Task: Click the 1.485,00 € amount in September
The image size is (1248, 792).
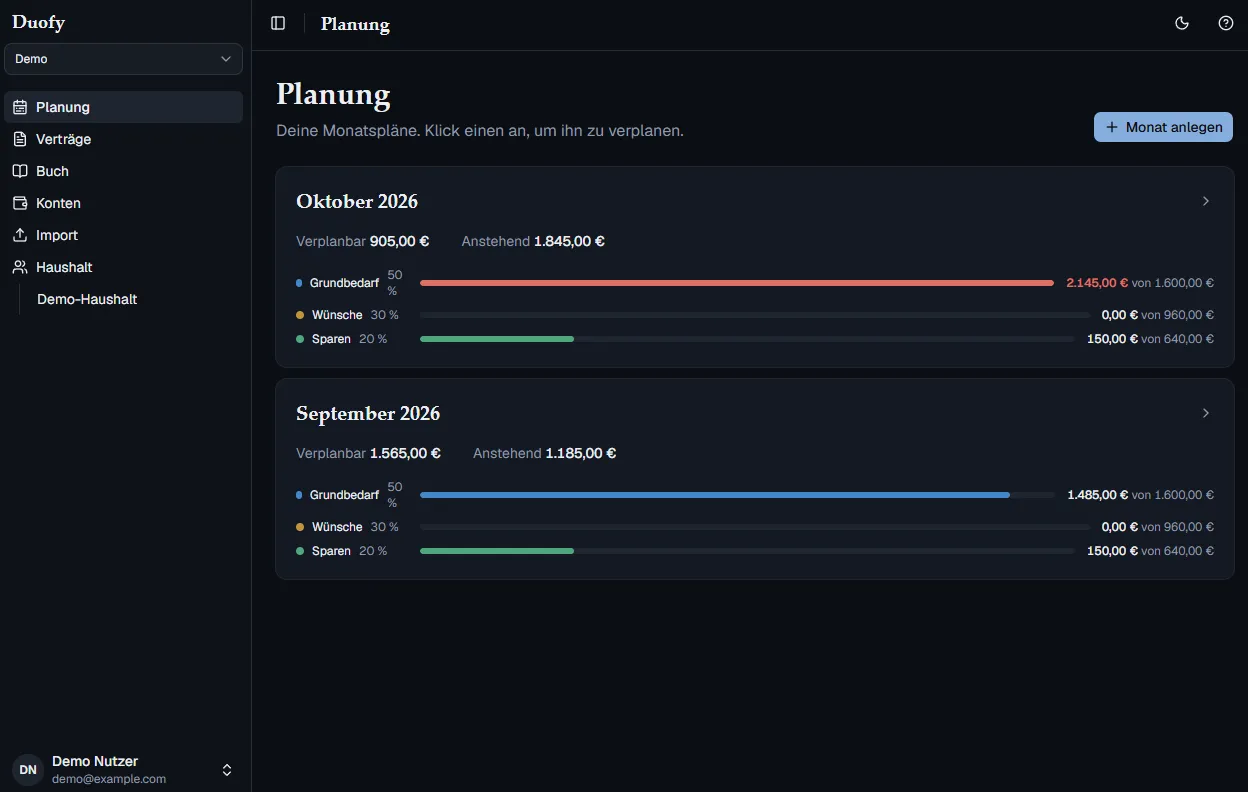Action: (x=1097, y=495)
